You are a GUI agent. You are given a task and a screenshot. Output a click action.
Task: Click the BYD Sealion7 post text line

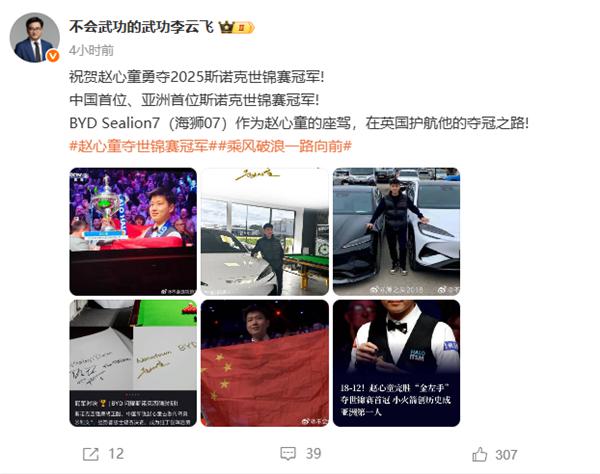(299, 123)
